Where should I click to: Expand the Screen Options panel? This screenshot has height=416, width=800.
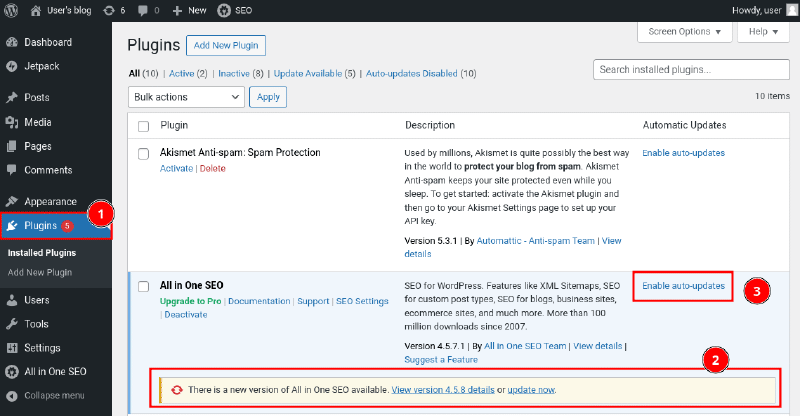(x=684, y=32)
